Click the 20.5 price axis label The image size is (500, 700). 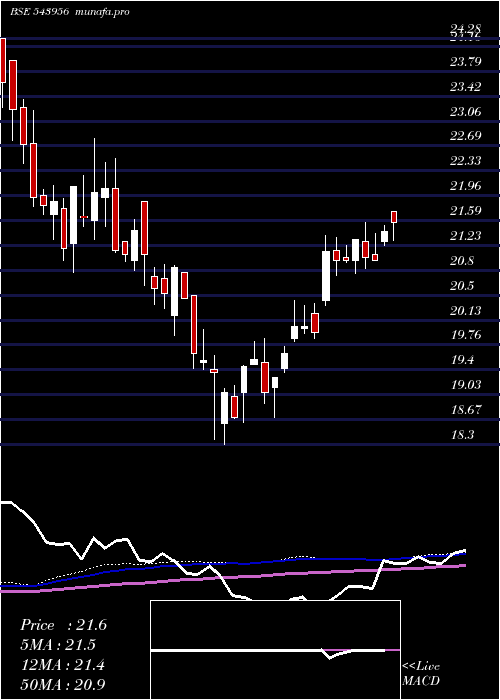(462, 285)
